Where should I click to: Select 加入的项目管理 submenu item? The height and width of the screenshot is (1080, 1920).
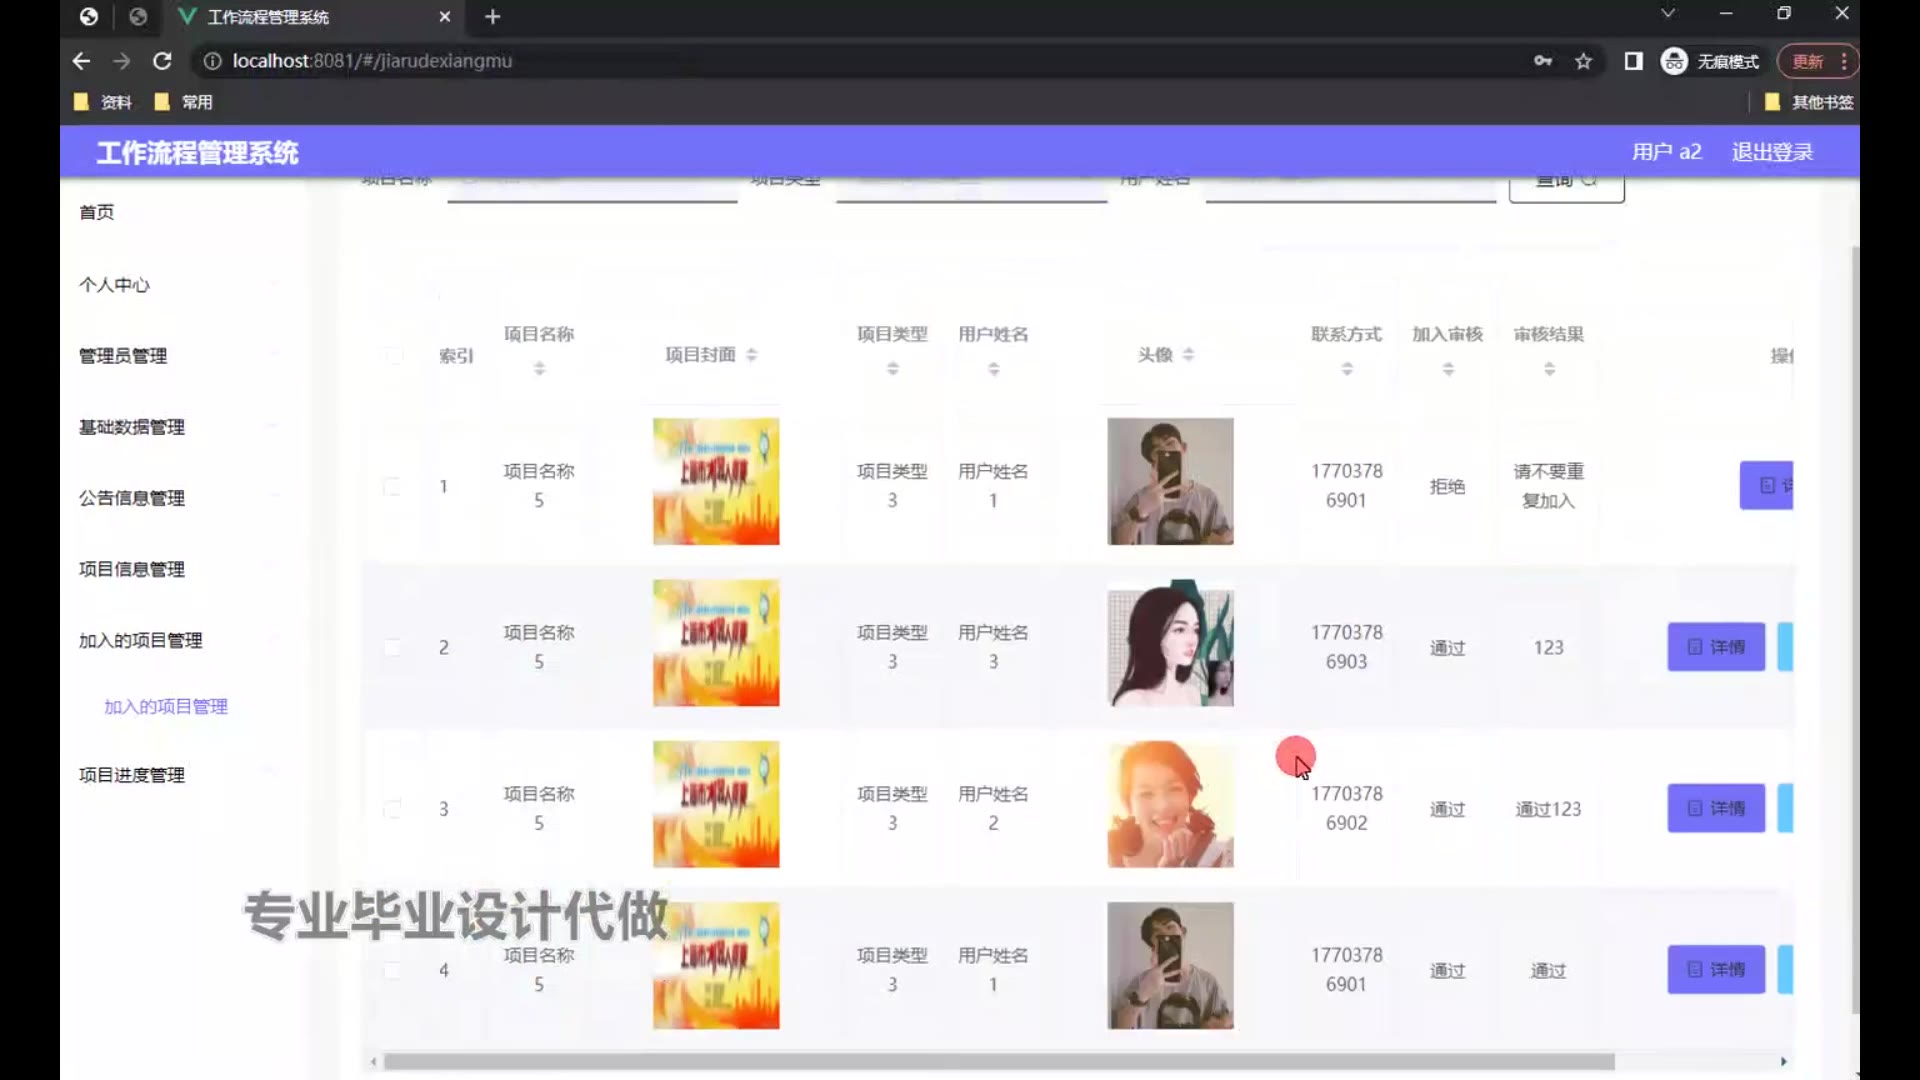coord(166,707)
